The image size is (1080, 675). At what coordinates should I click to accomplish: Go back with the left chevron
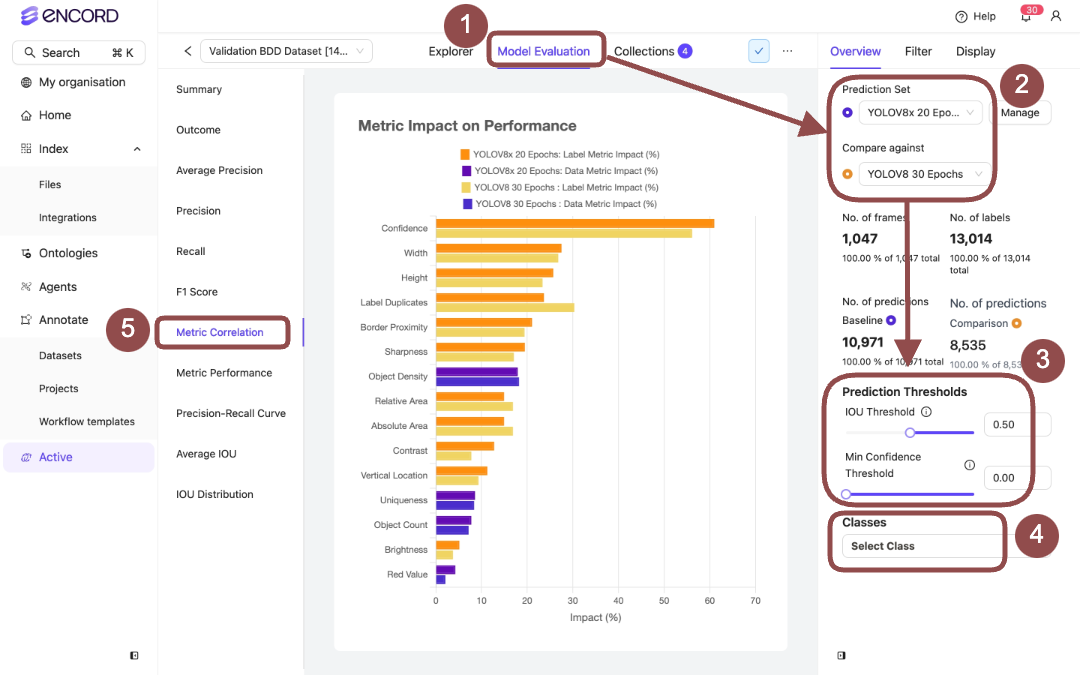point(187,51)
